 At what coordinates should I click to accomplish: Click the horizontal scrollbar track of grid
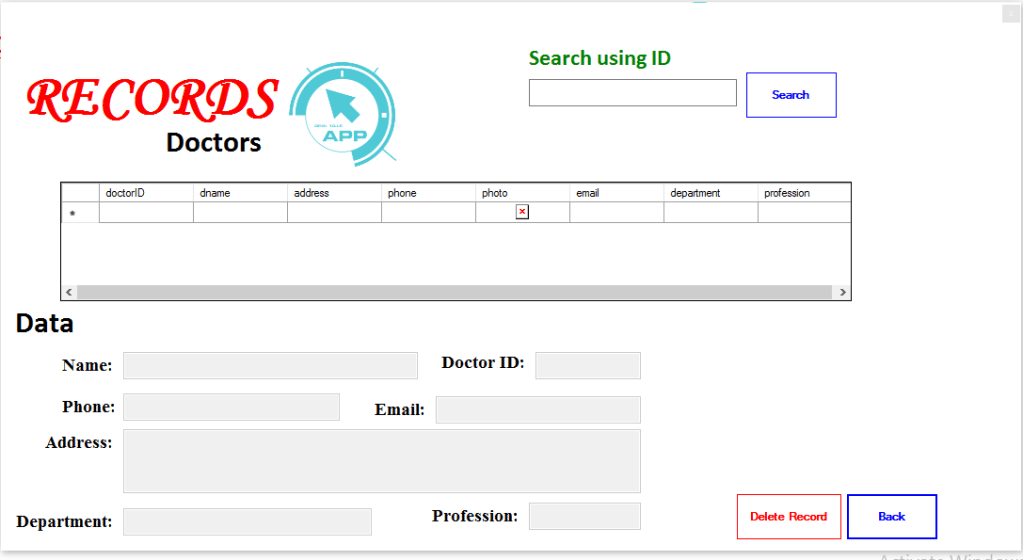tap(455, 292)
